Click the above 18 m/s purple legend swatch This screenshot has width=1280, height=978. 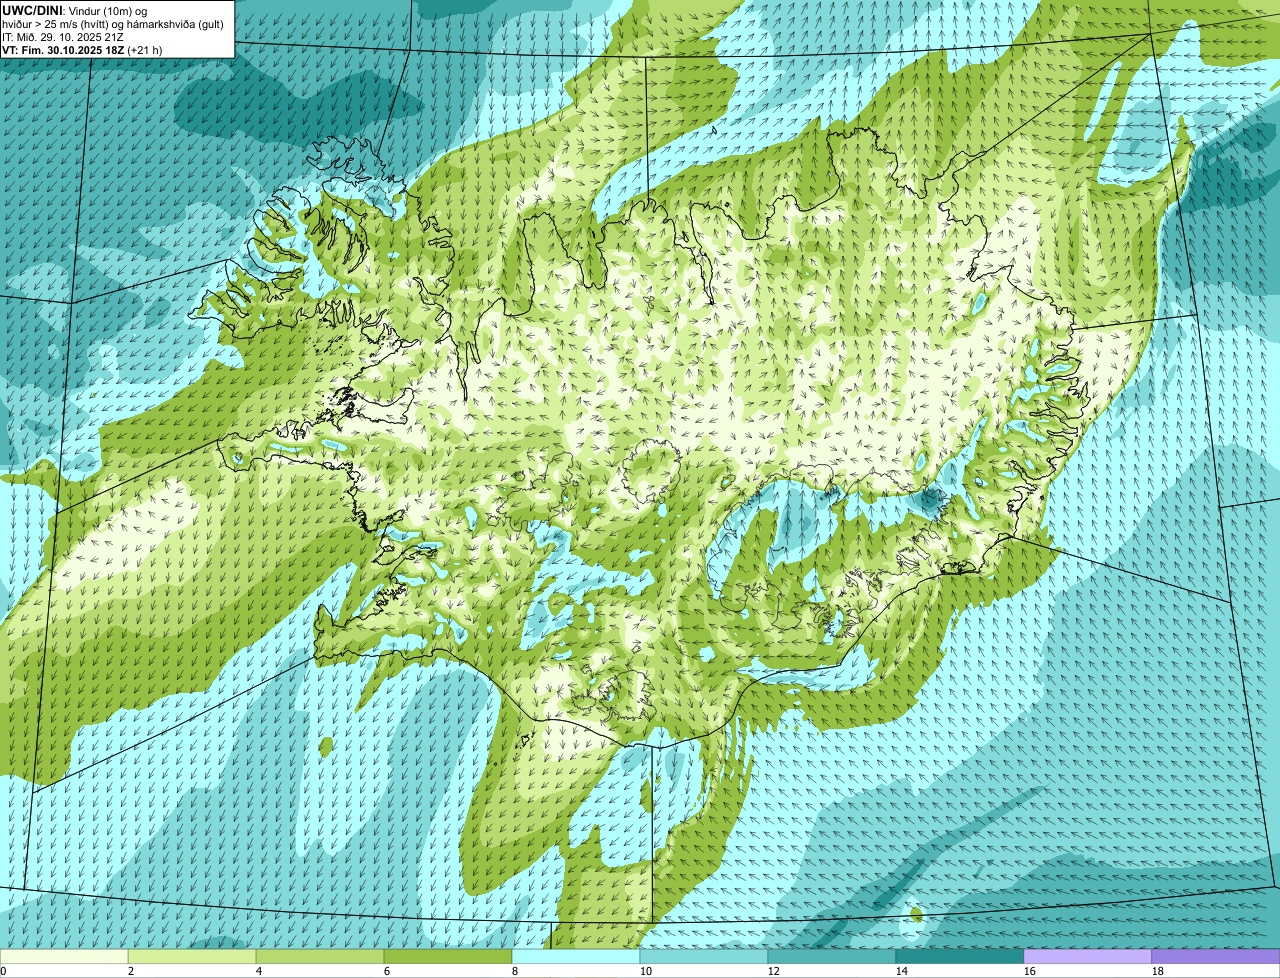tap(1216, 957)
